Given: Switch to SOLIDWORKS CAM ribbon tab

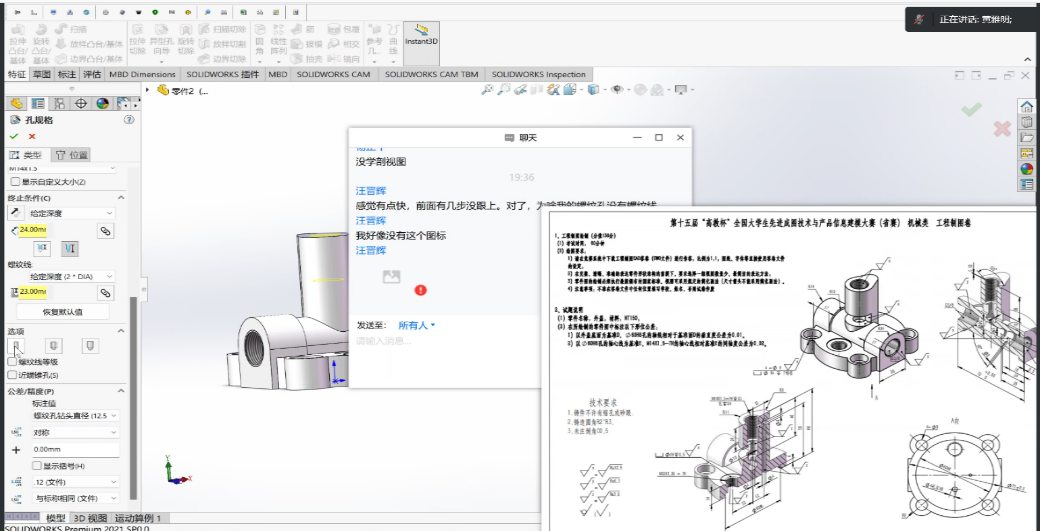Looking at the screenshot, I should [x=333, y=74].
